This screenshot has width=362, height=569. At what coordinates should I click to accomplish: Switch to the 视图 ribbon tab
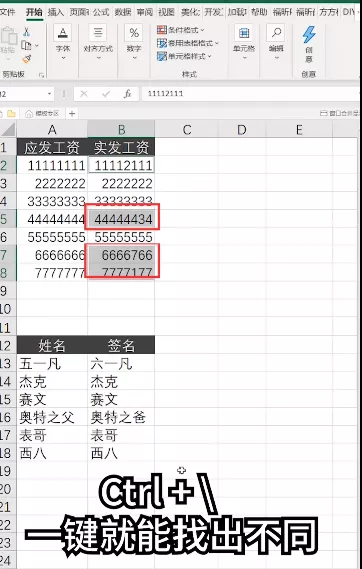click(x=166, y=12)
